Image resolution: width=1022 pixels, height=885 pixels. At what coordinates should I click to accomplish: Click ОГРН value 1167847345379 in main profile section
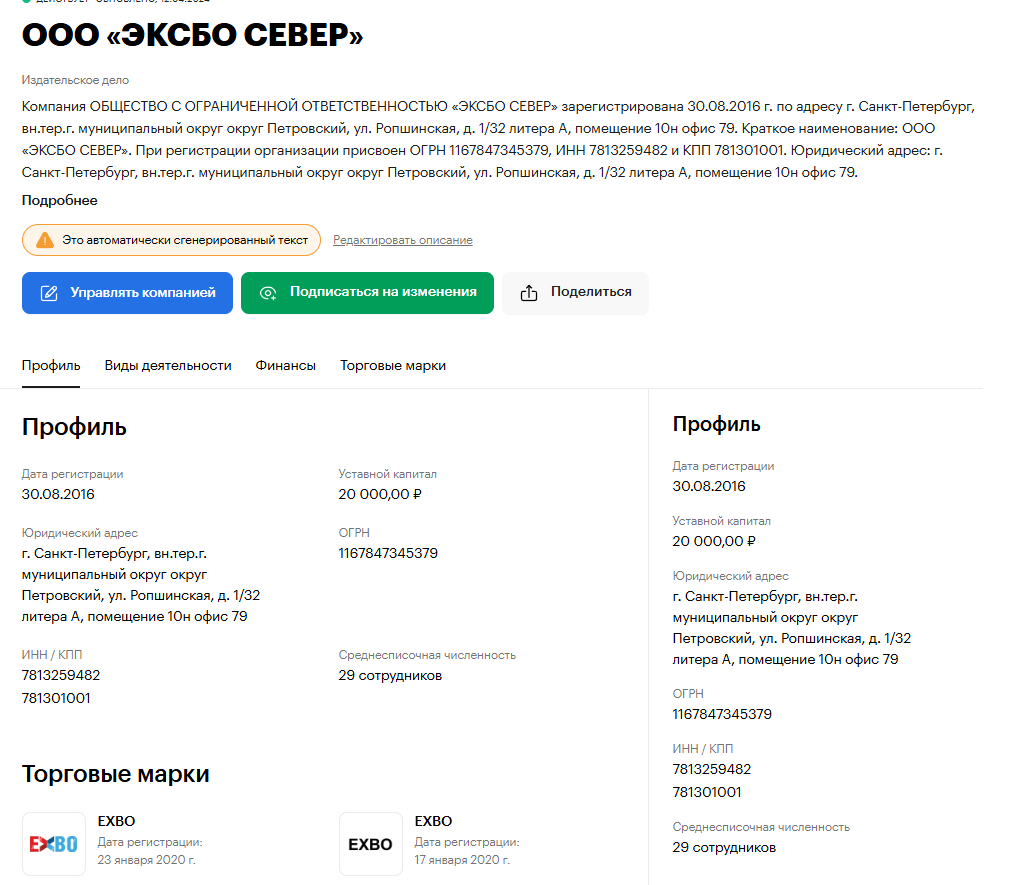click(388, 553)
